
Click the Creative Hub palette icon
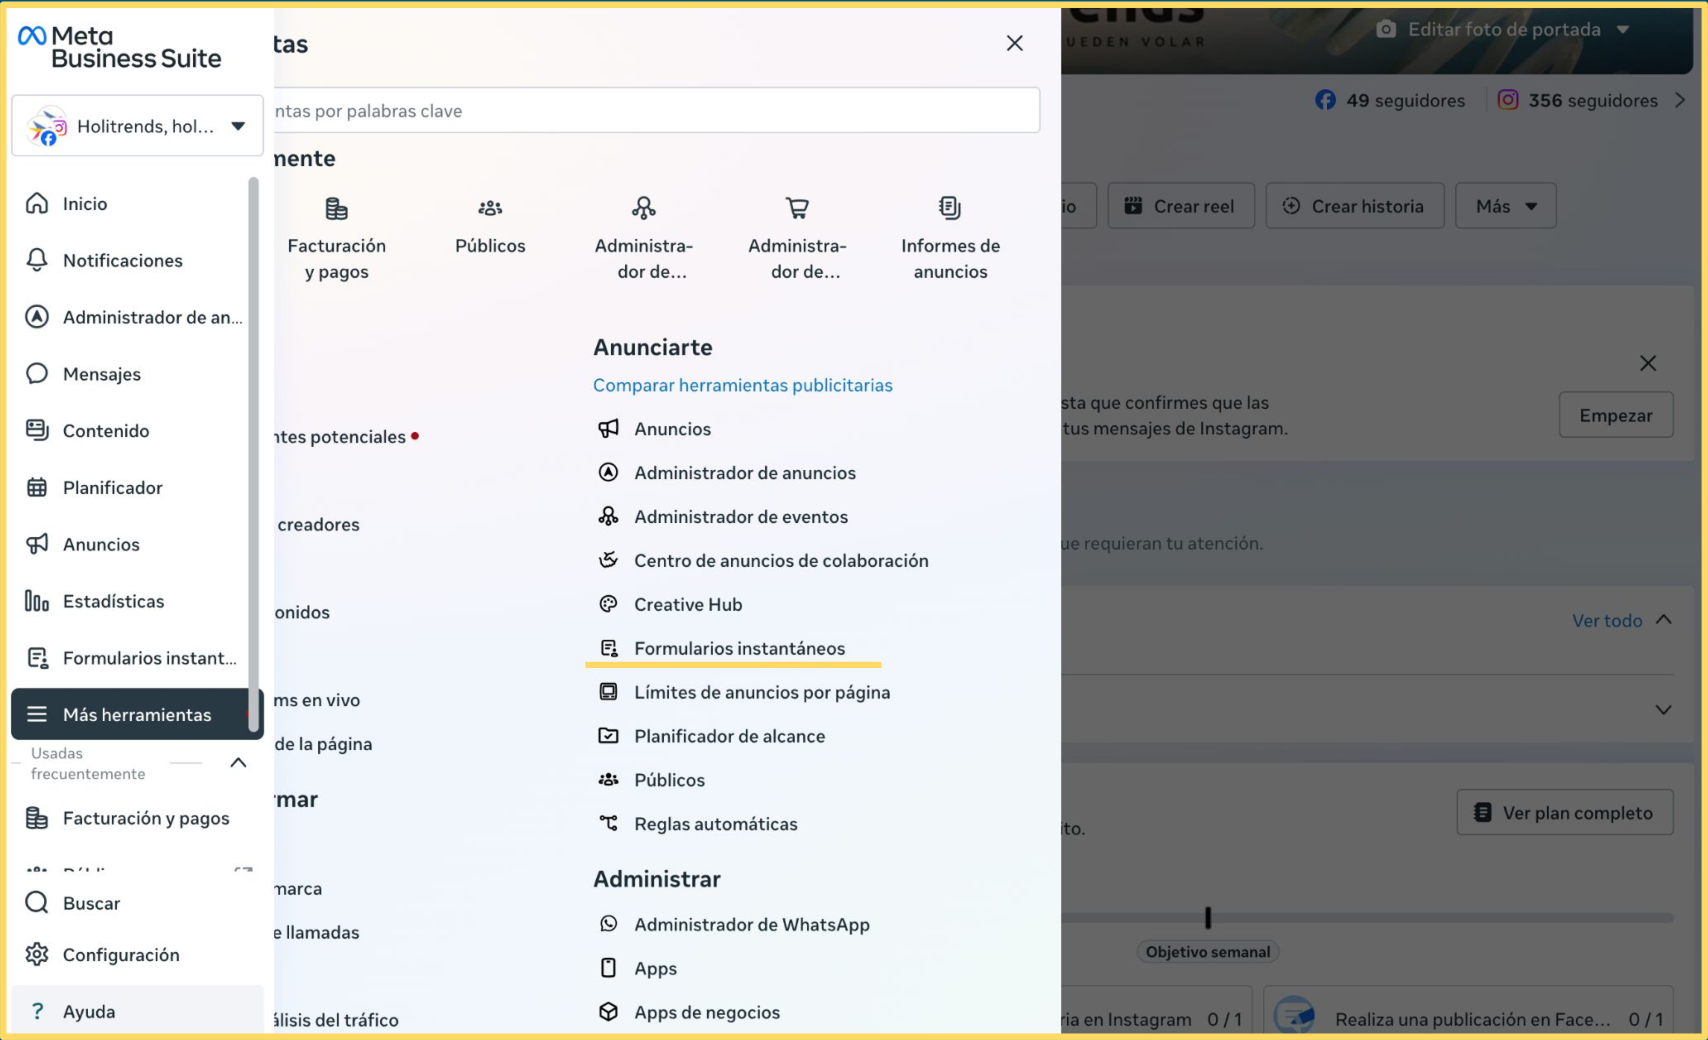click(608, 605)
